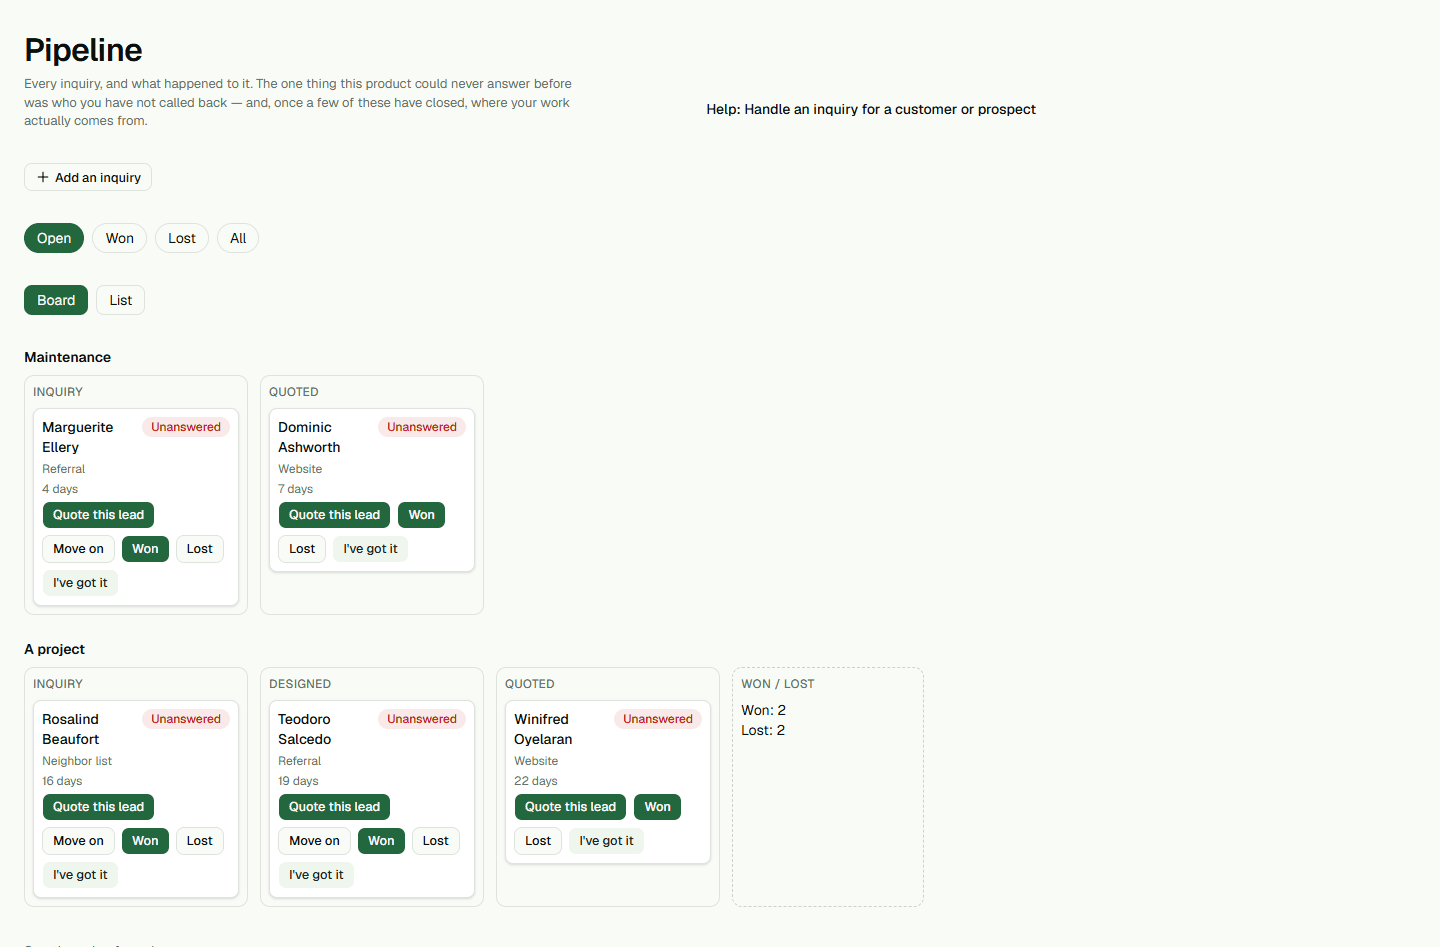
Task: Click Unanswered badge on Dominic Ashworth
Action: pyautogui.click(x=422, y=427)
